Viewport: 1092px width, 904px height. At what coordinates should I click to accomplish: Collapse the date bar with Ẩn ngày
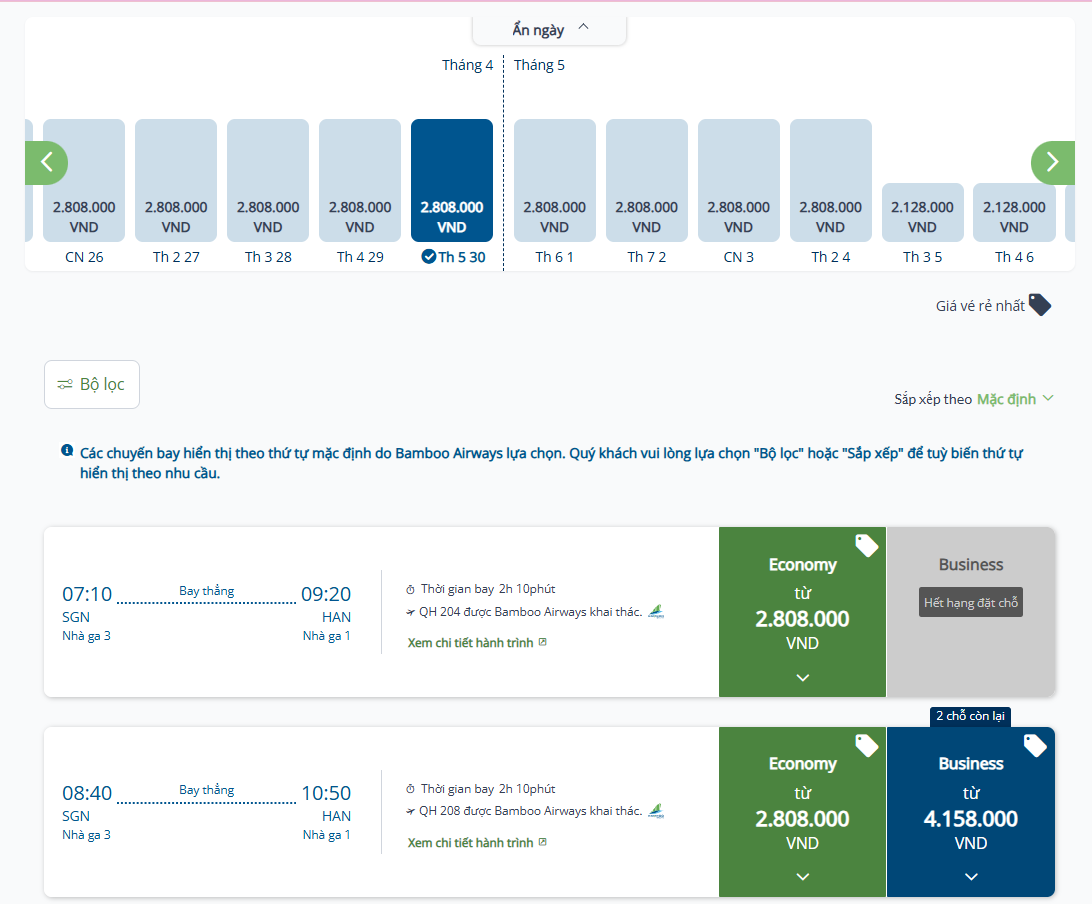pyautogui.click(x=550, y=29)
